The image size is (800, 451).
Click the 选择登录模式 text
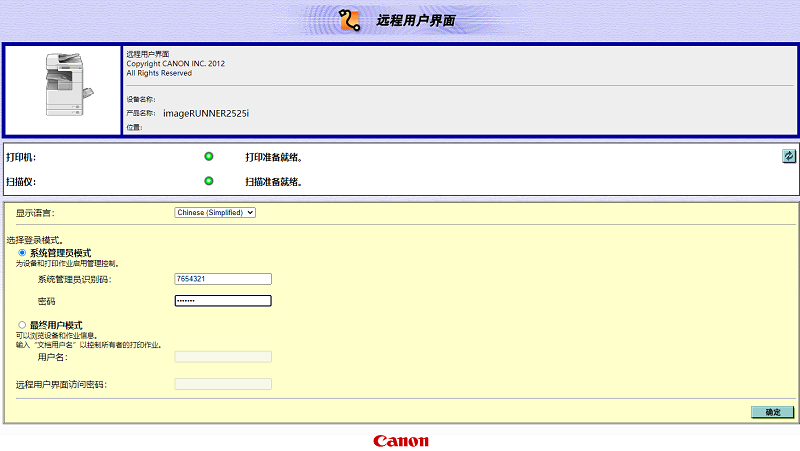[35, 240]
